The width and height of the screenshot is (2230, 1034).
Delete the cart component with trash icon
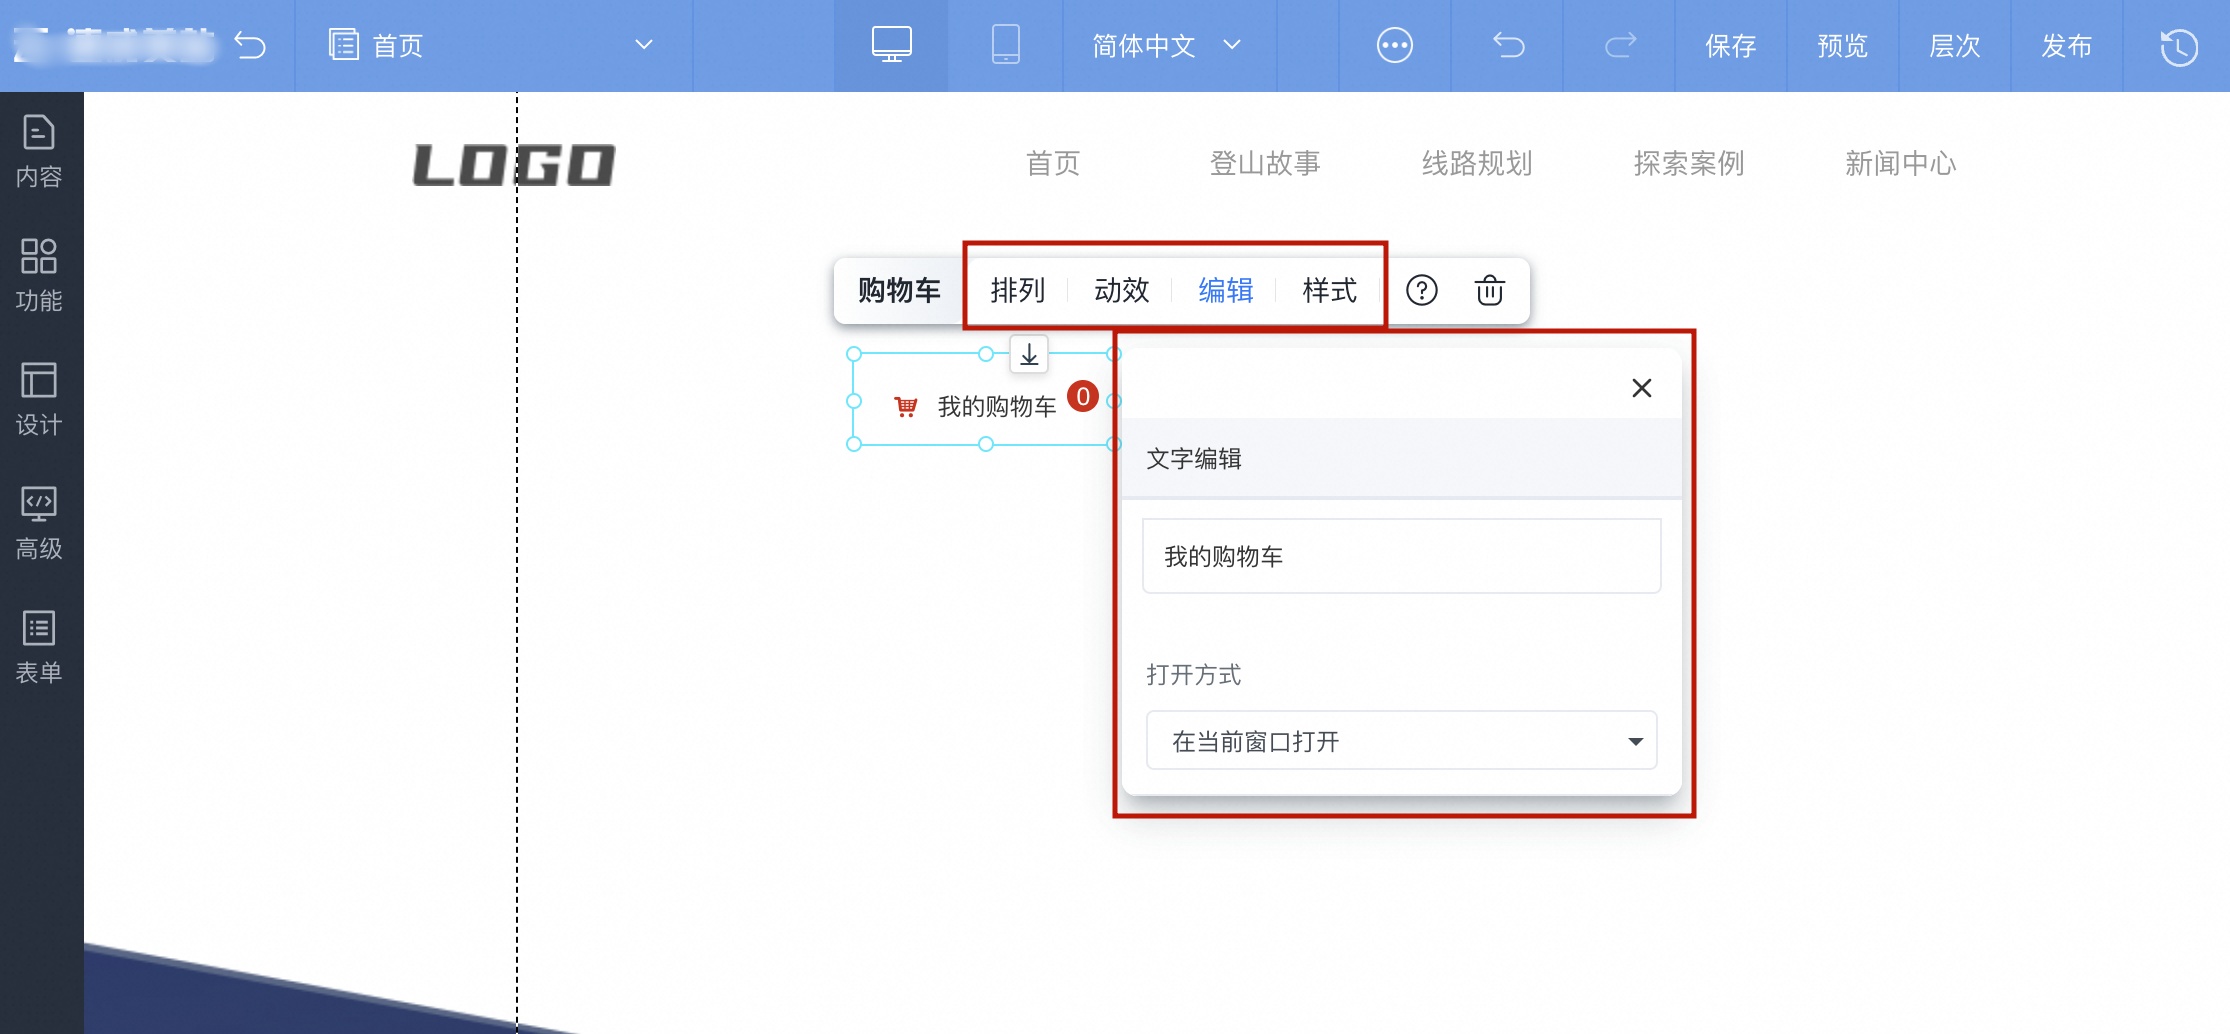click(x=1490, y=290)
